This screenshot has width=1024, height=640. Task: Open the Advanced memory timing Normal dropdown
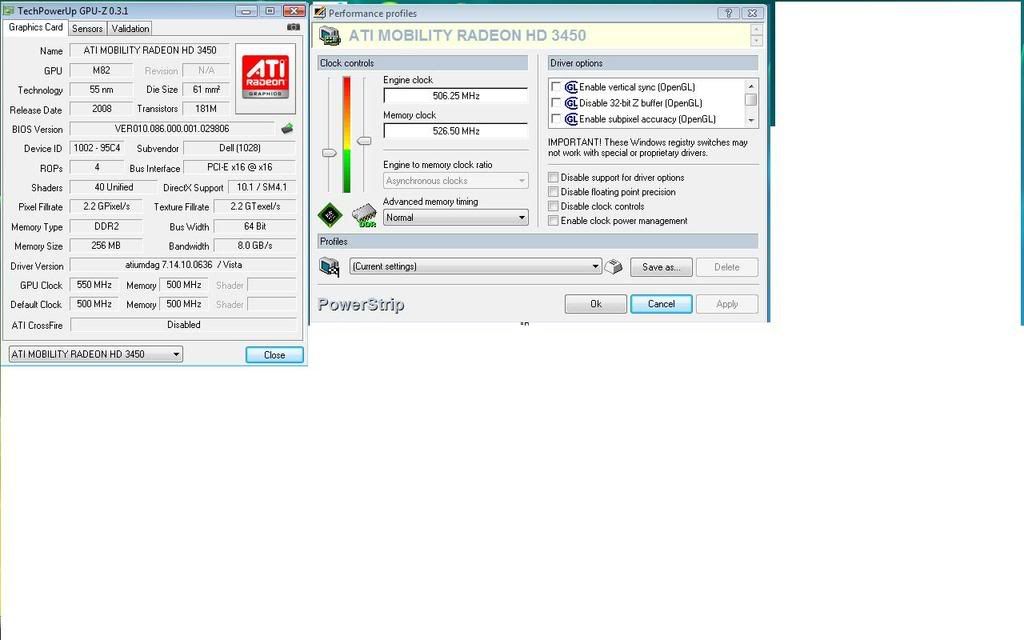tap(455, 217)
